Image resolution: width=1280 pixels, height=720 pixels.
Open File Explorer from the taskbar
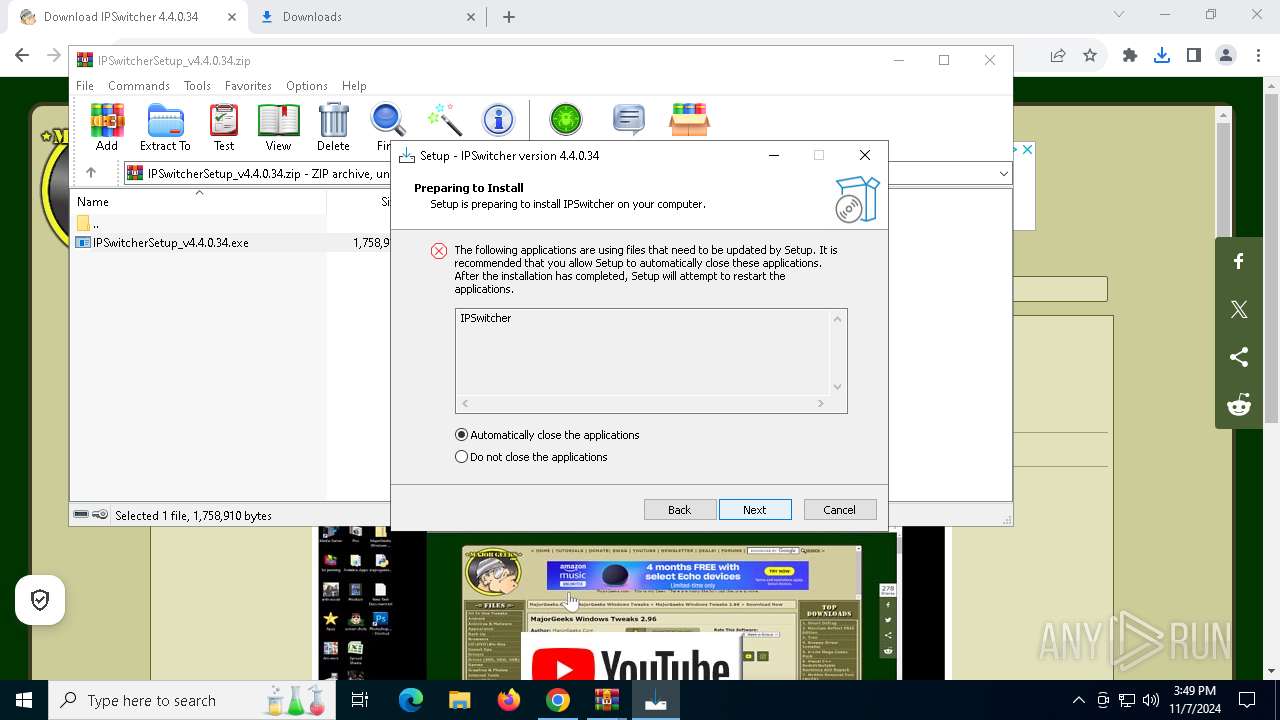click(459, 700)
